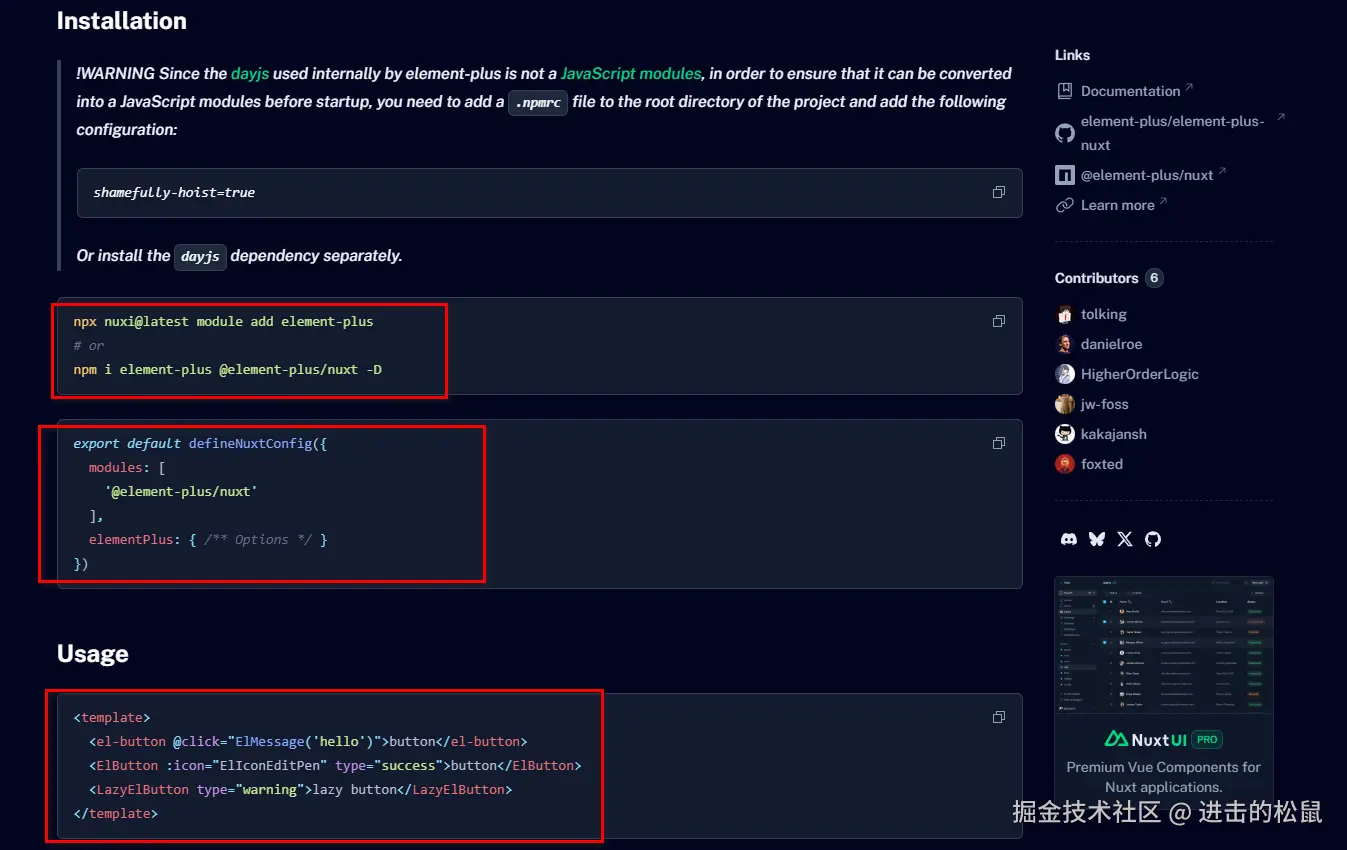The height and width of the screenshot is (850, 1347).
Task: Open the Discord social icon
Action: pos(1069,539)
